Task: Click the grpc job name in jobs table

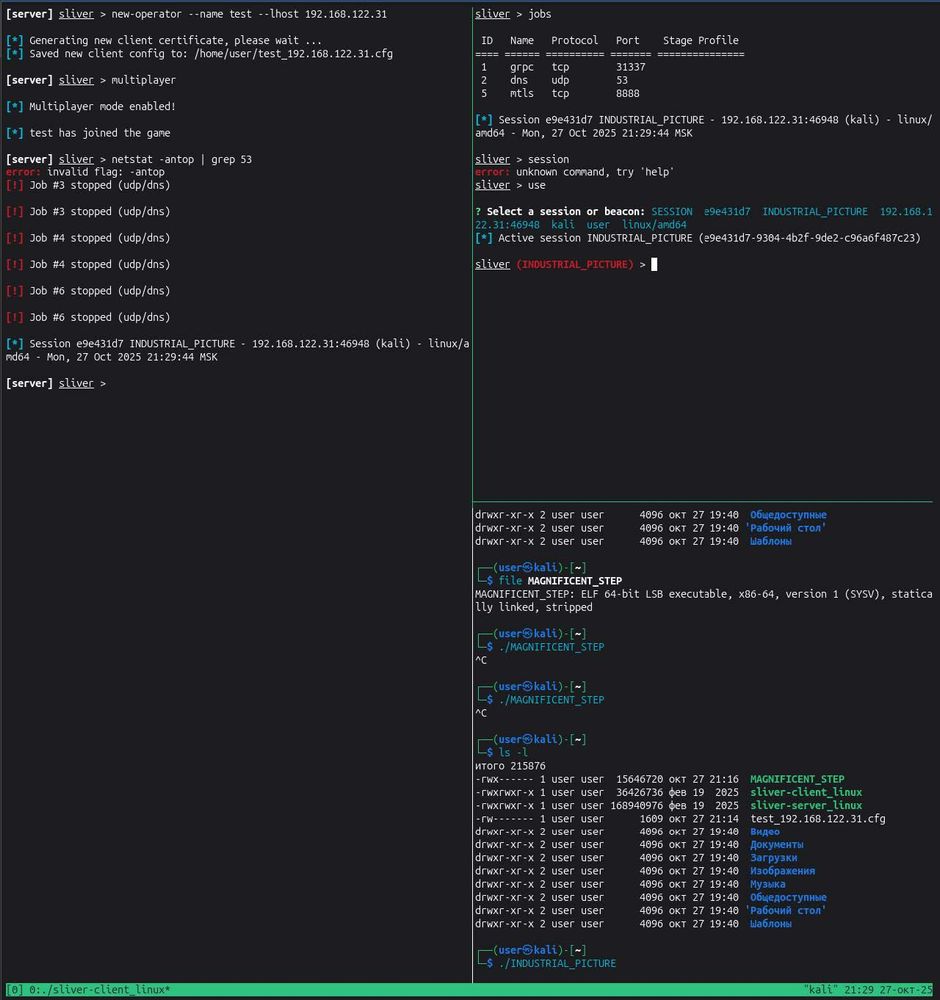Action: (x=521, y=67)
